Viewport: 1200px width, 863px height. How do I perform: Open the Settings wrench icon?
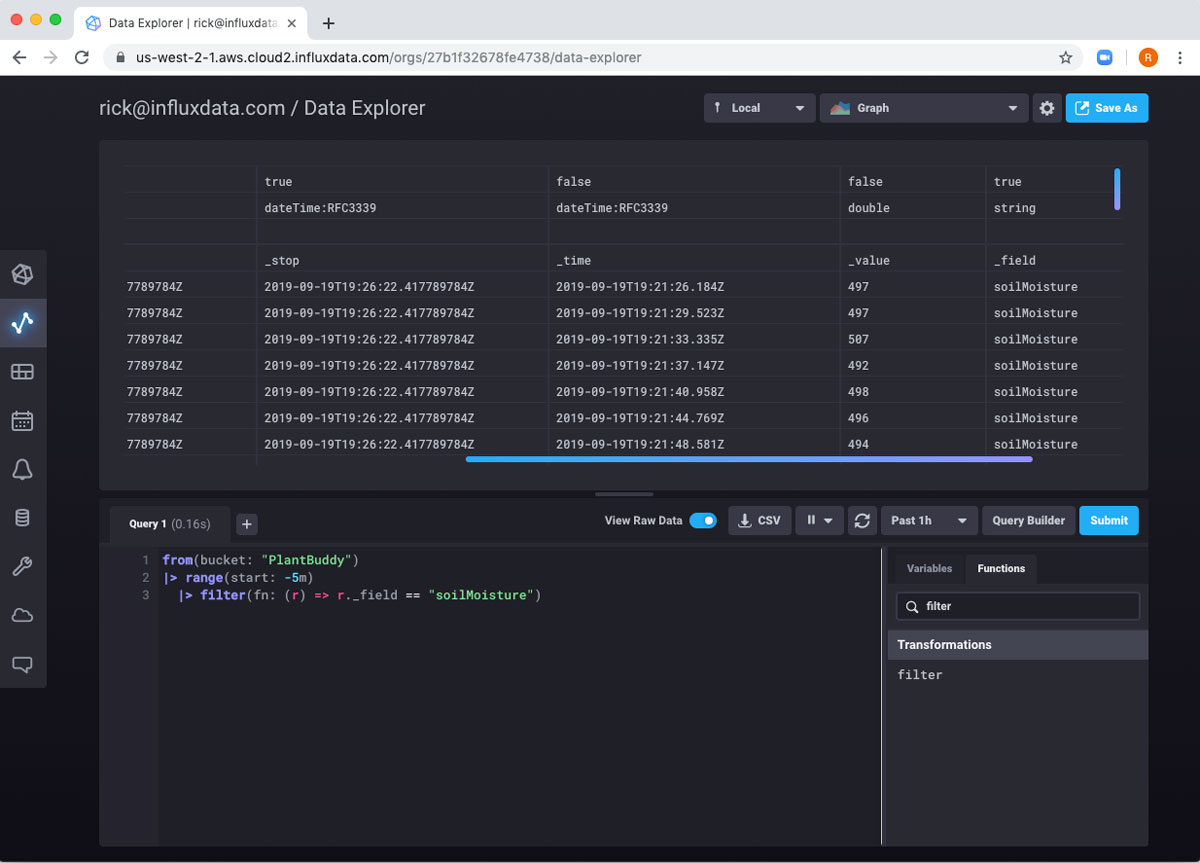(22, 567)
